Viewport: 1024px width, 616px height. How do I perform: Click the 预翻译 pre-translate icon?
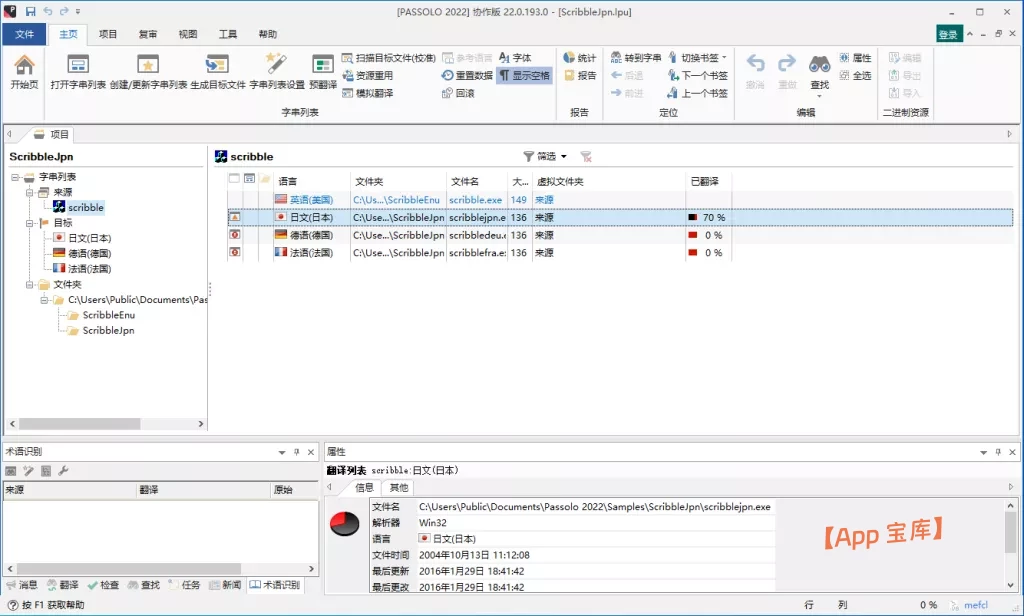323,67
